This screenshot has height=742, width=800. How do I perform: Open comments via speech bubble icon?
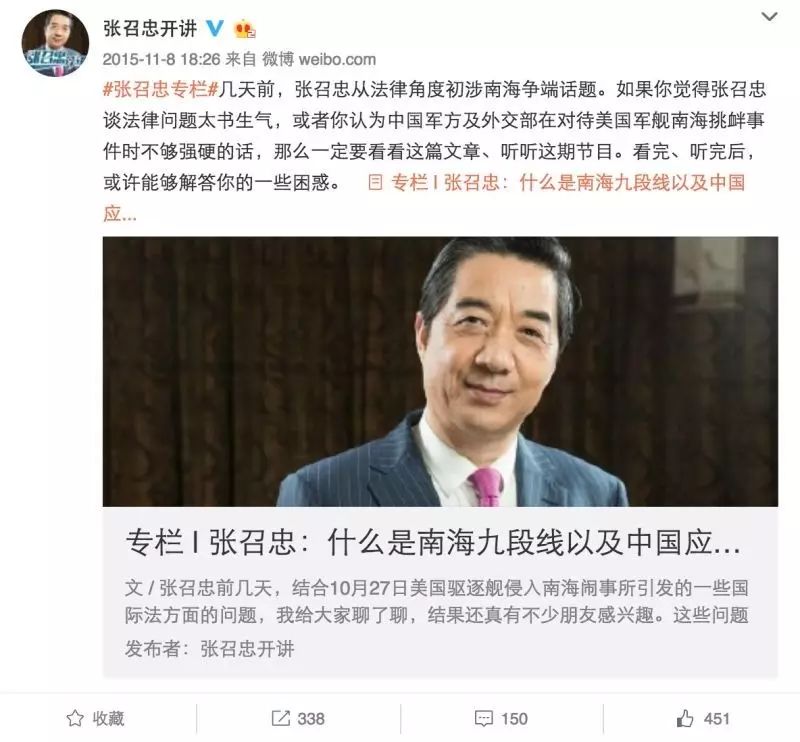tap(483, 719)
